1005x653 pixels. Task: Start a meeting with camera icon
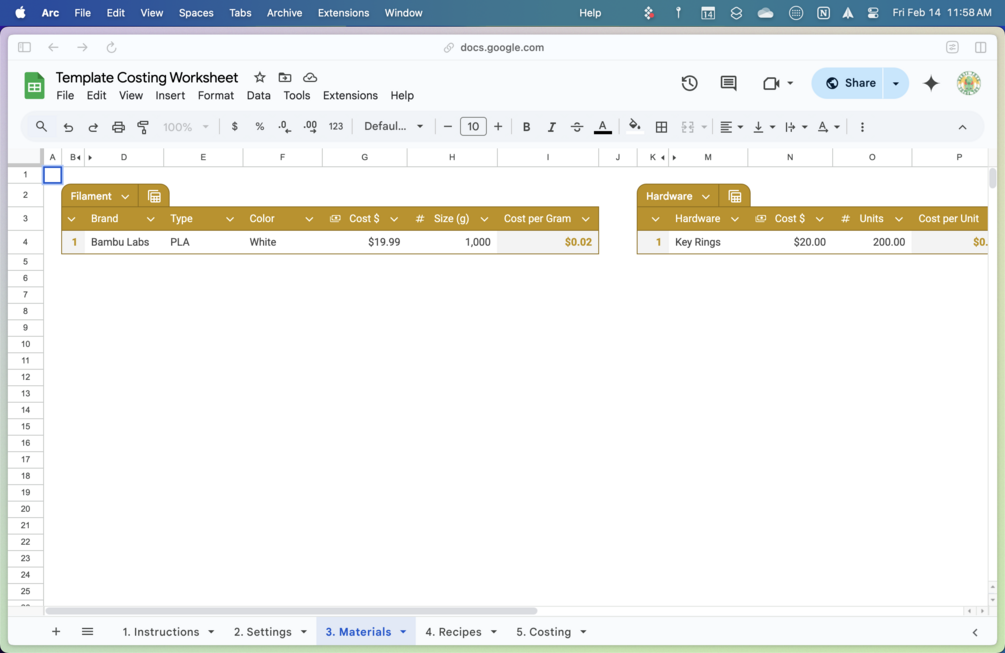tap(771, 83)
